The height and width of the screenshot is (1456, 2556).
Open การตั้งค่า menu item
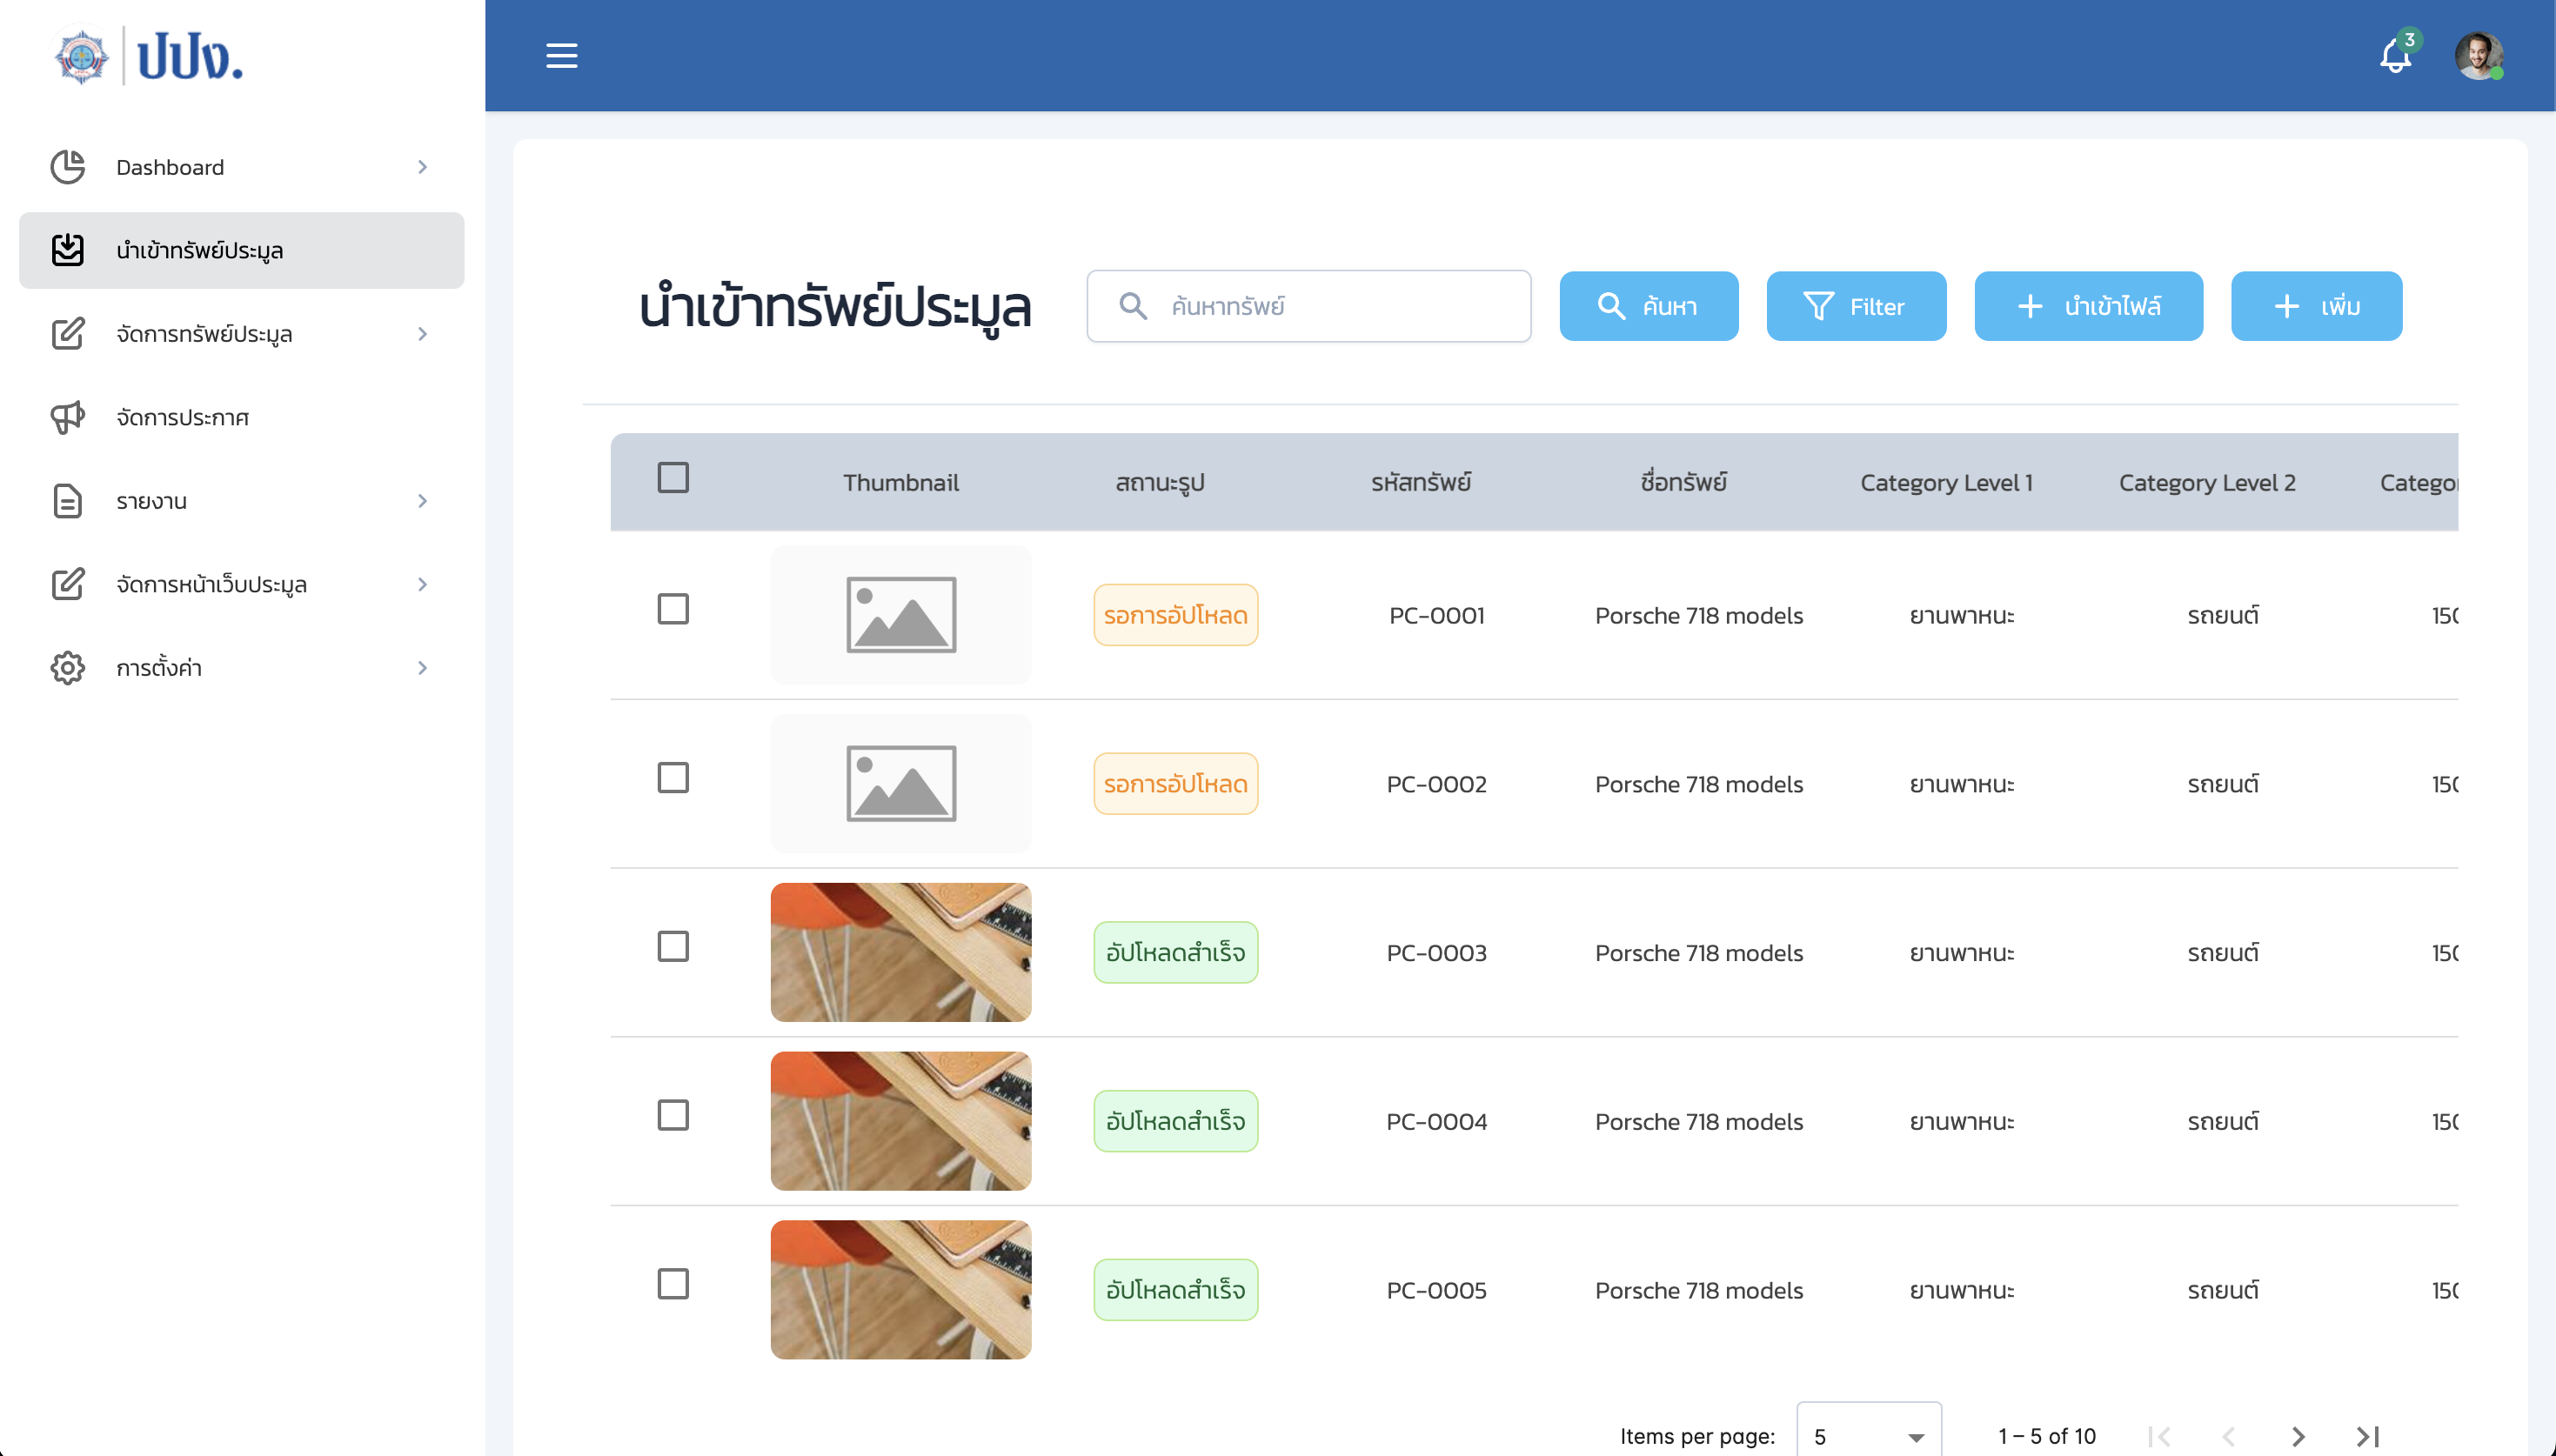coord(241,668)
